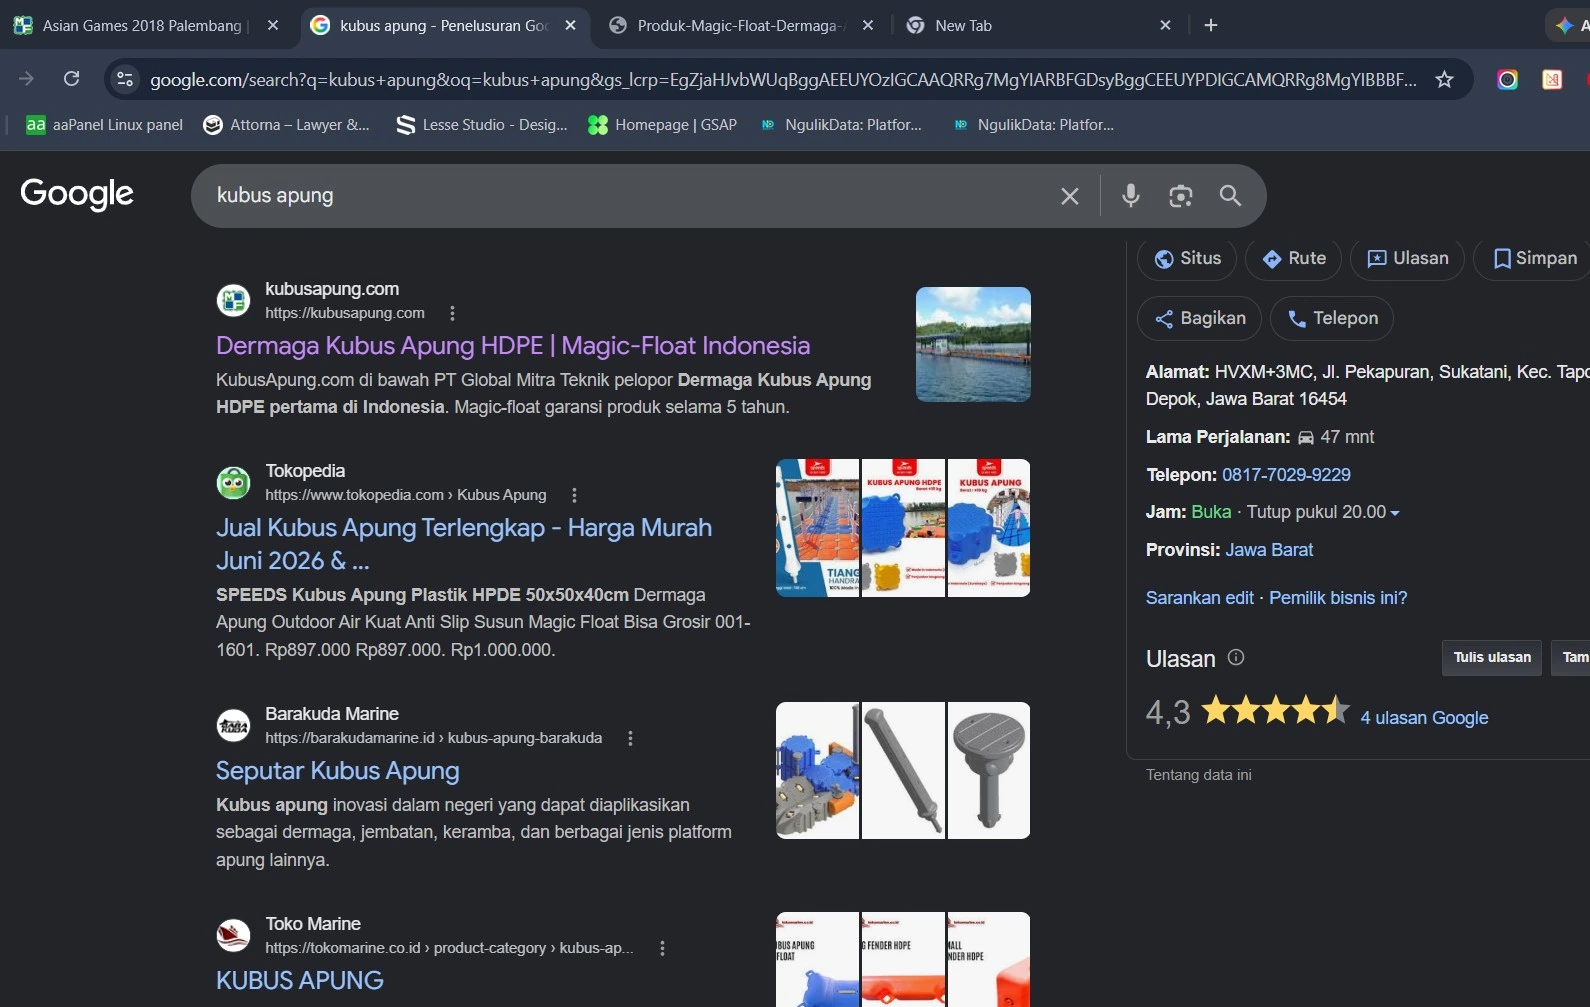Go forward with the browser arrow
The width and height of the screenshot is (1590, 1007).
click(x=27, y=79)
